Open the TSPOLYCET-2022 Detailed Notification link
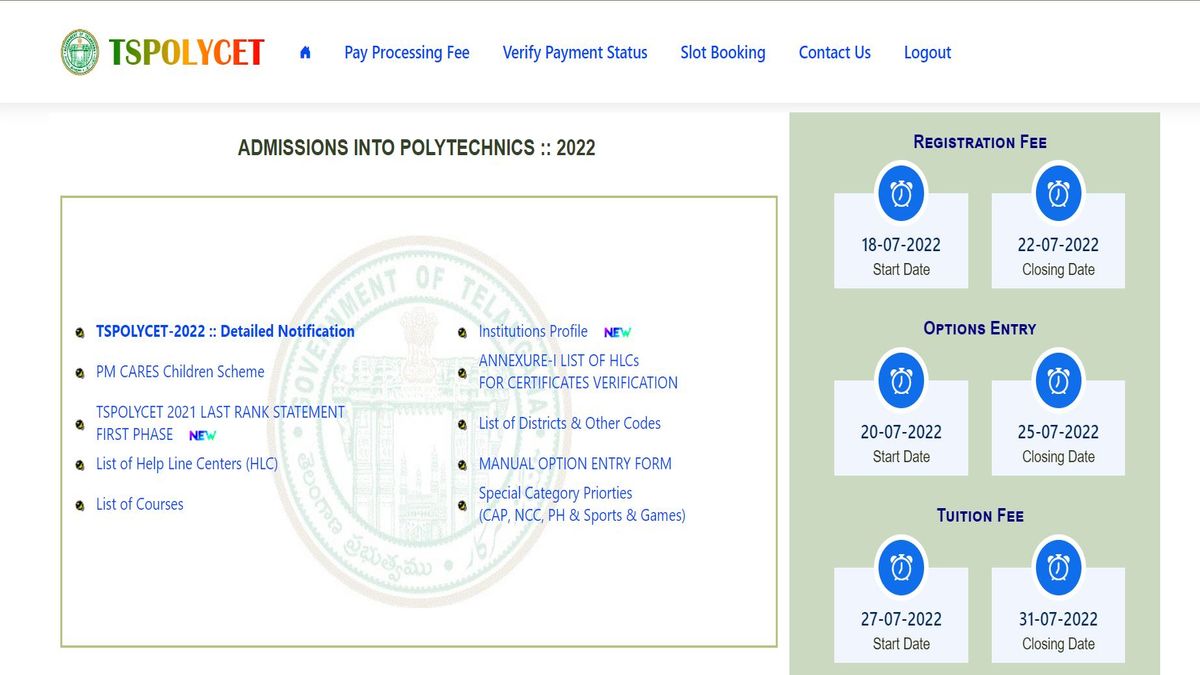Screen dimensions: 1200x675 (x=225, y=331)
